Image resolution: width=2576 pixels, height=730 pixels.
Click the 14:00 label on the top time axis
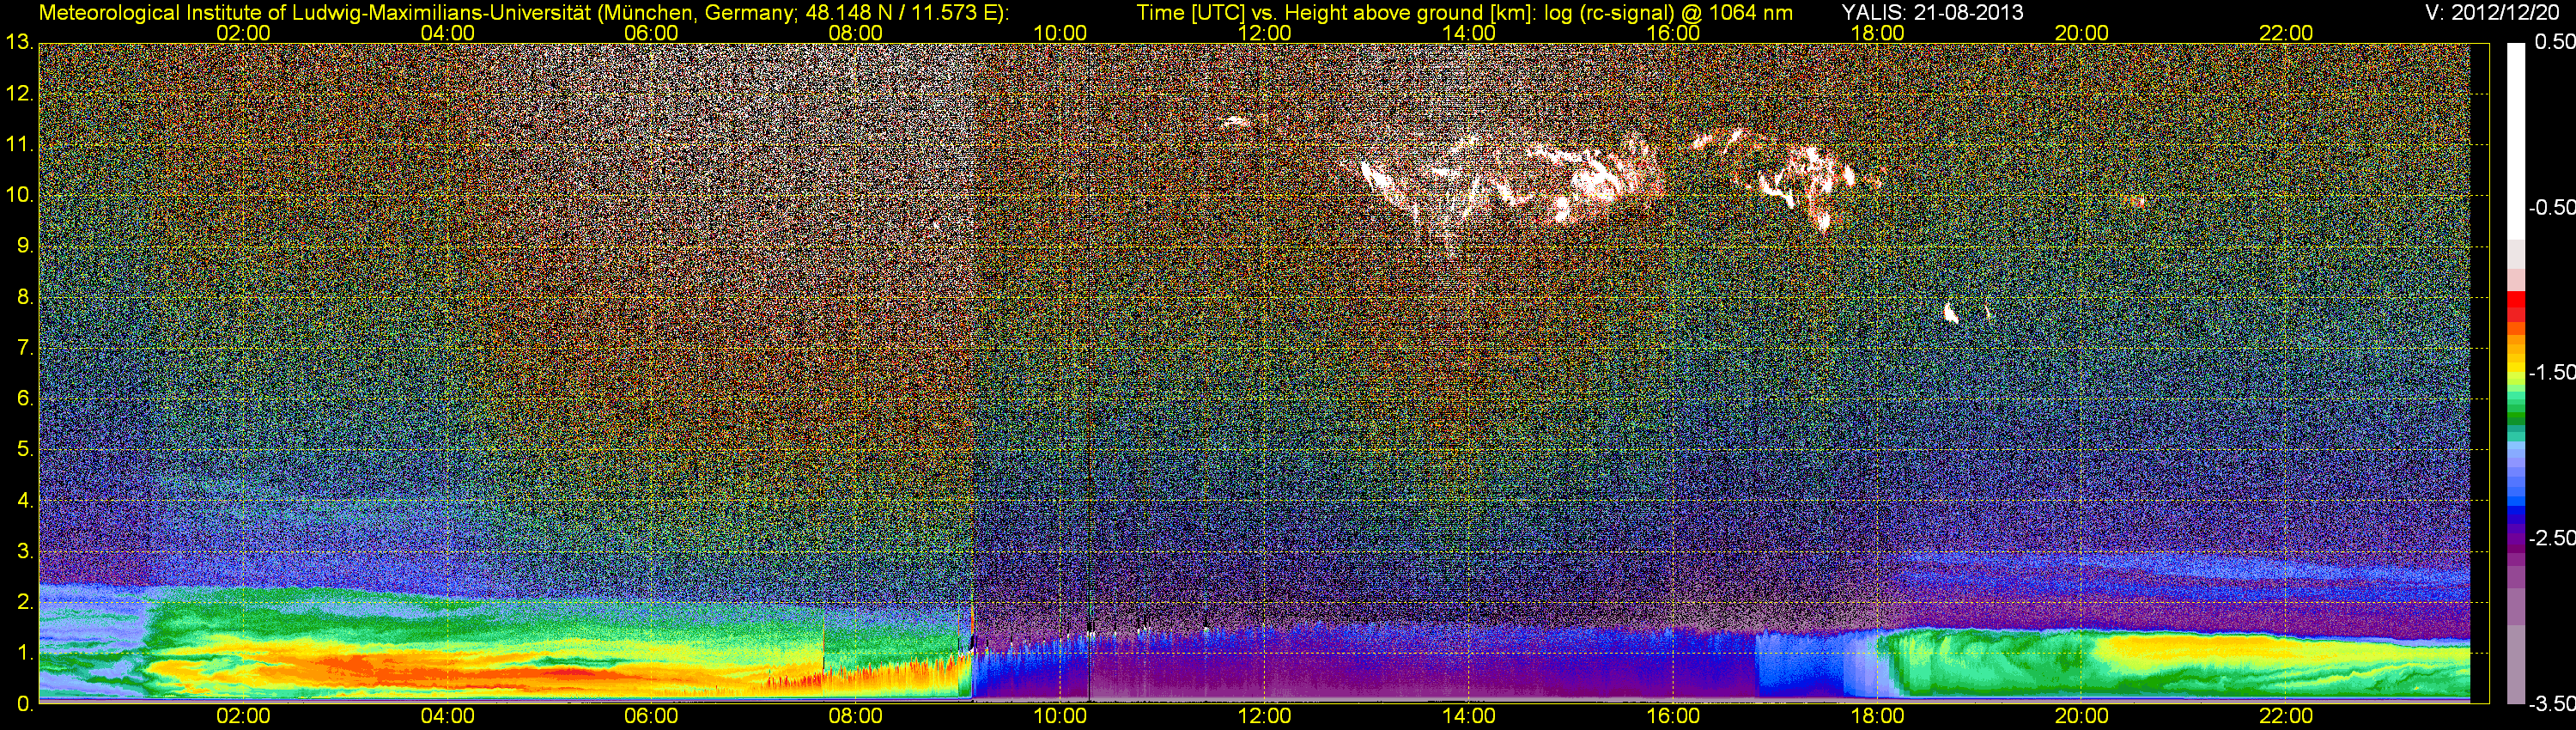click(1469, 33)
